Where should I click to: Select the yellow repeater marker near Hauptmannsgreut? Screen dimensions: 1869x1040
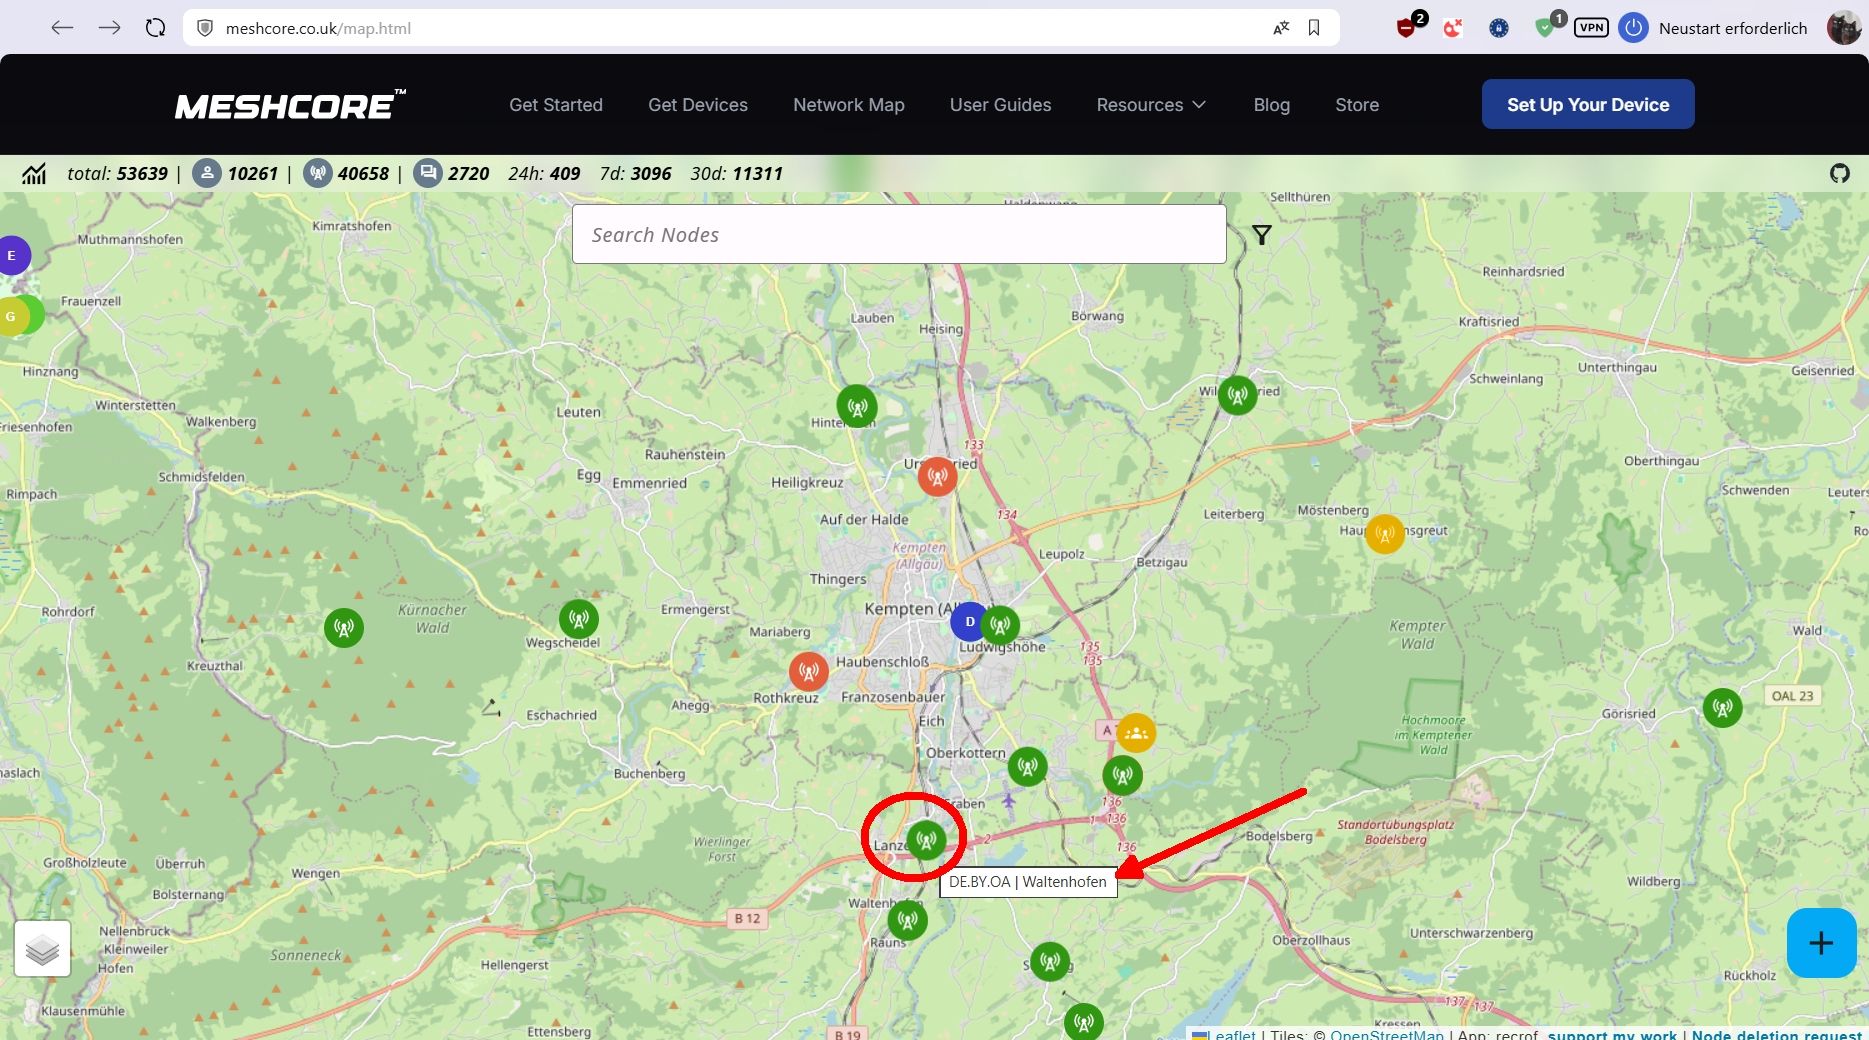point(1385,533)
